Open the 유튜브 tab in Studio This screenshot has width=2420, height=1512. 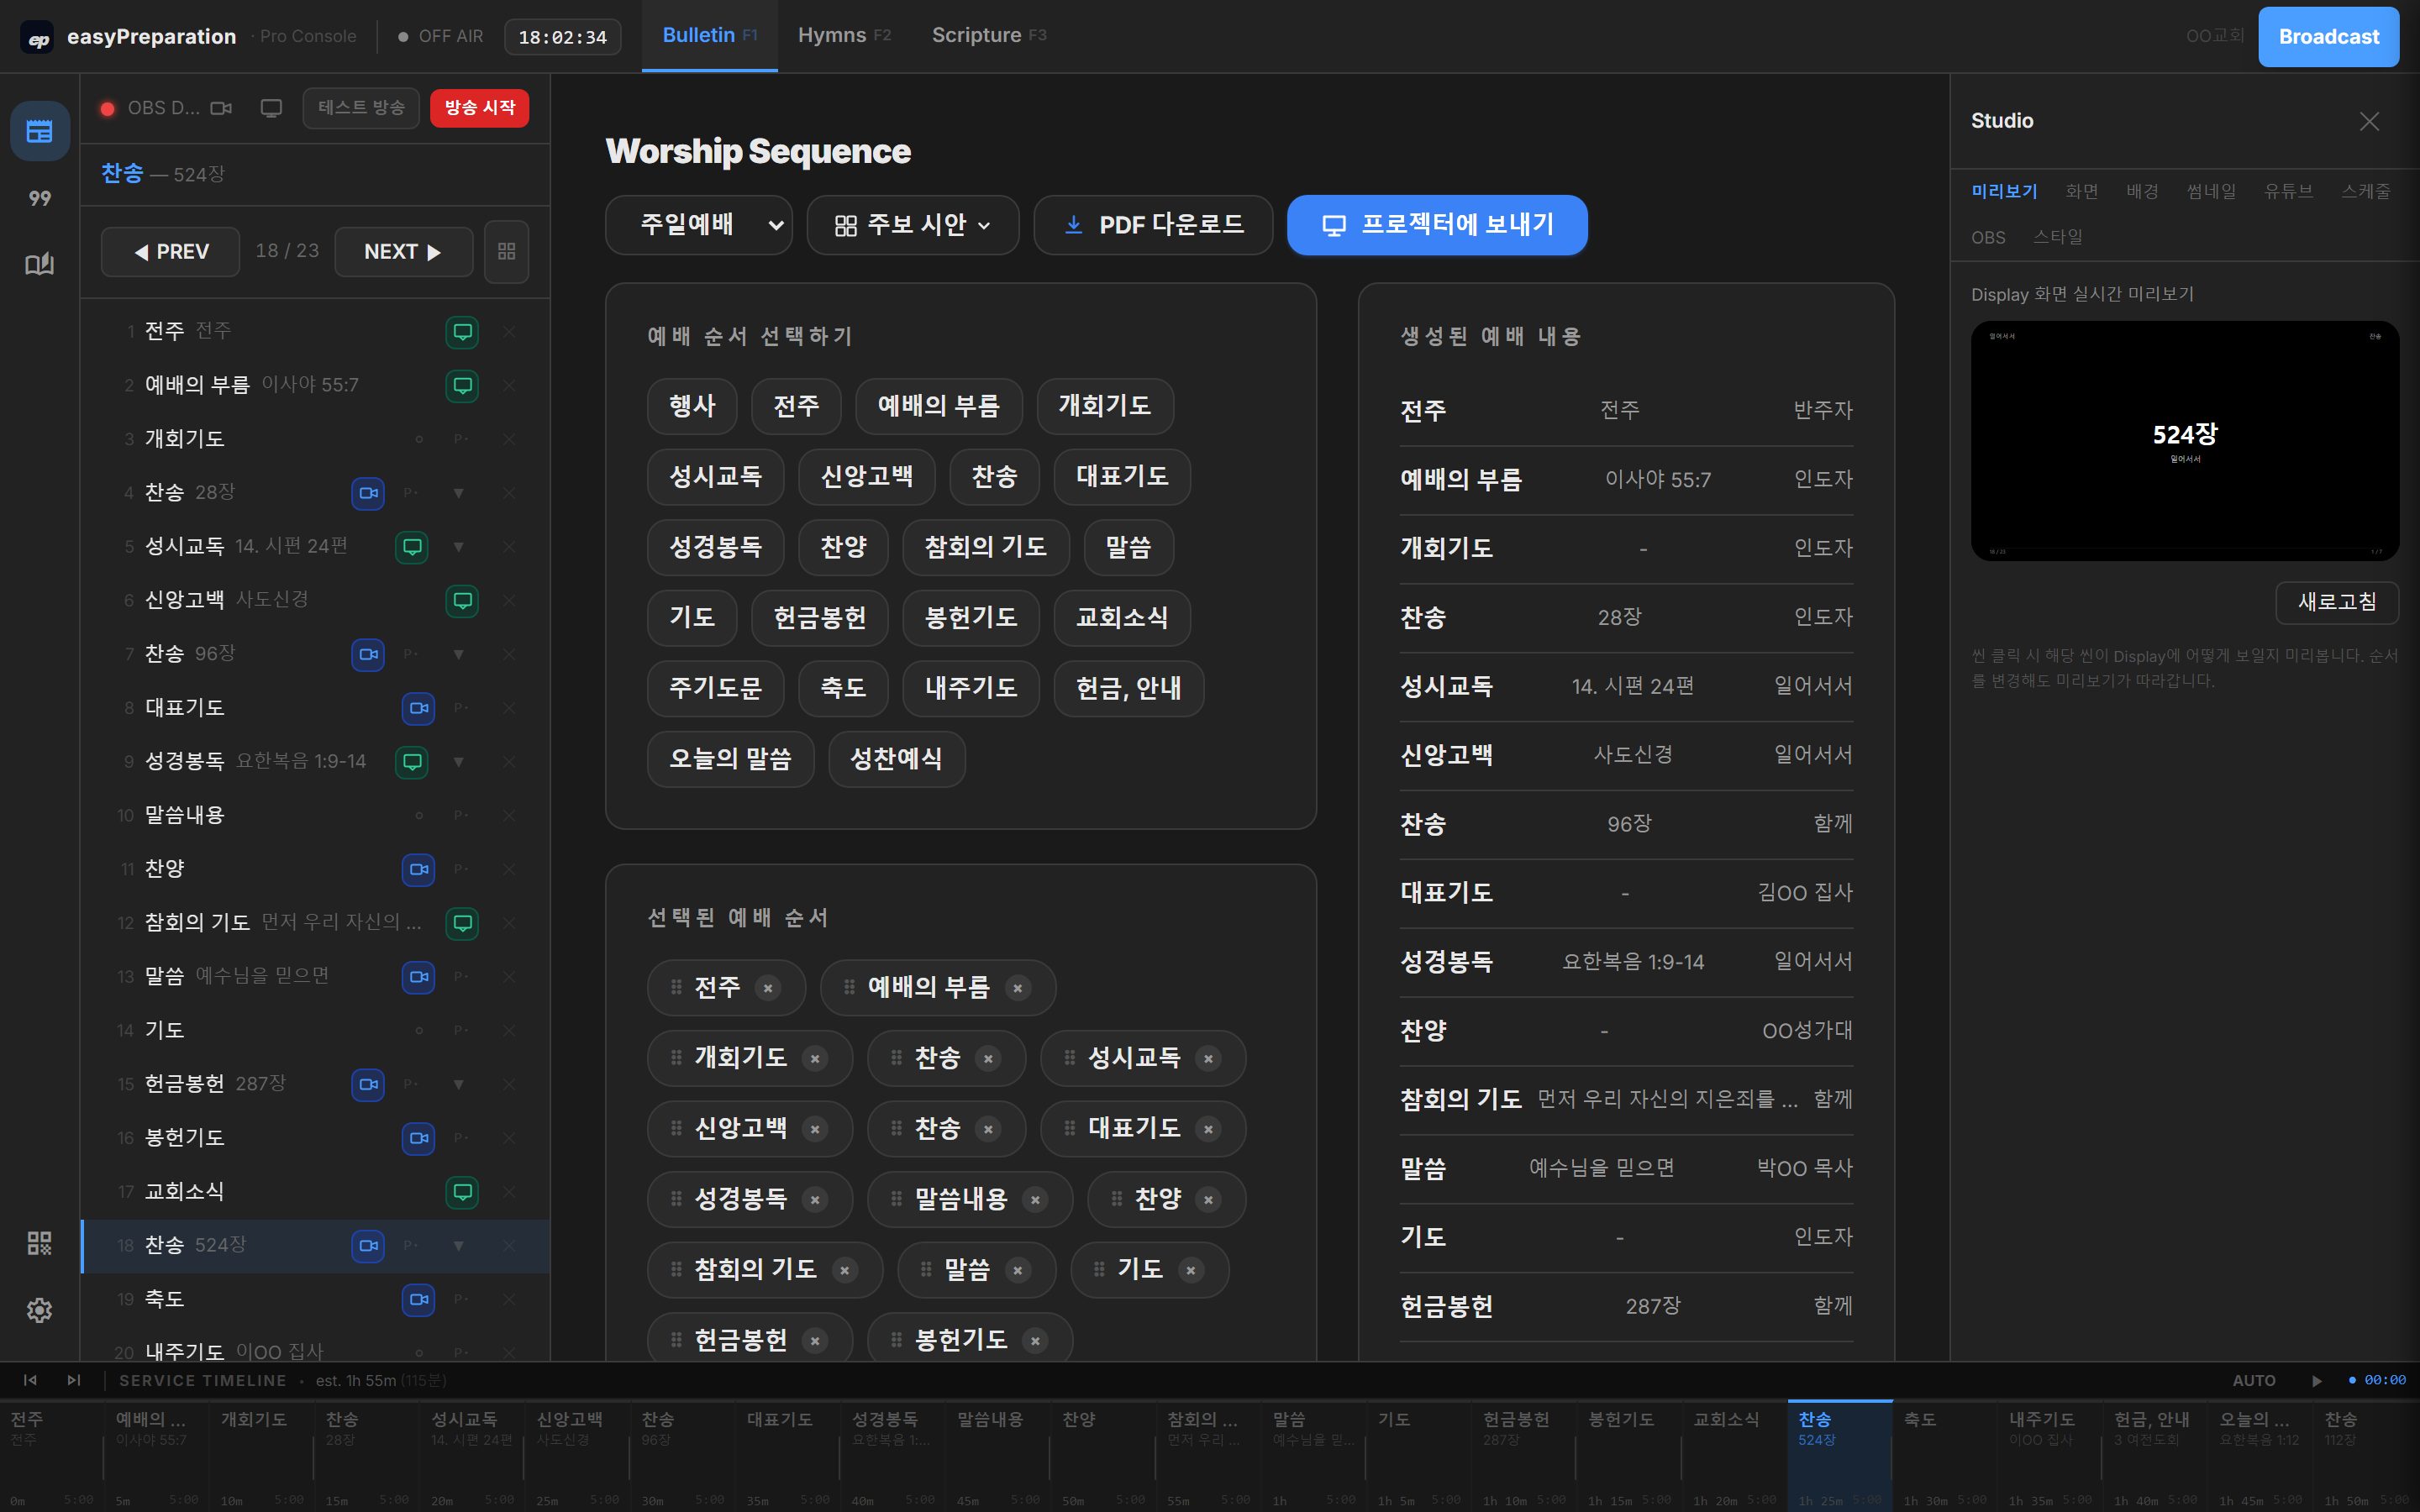point(2288,191)
